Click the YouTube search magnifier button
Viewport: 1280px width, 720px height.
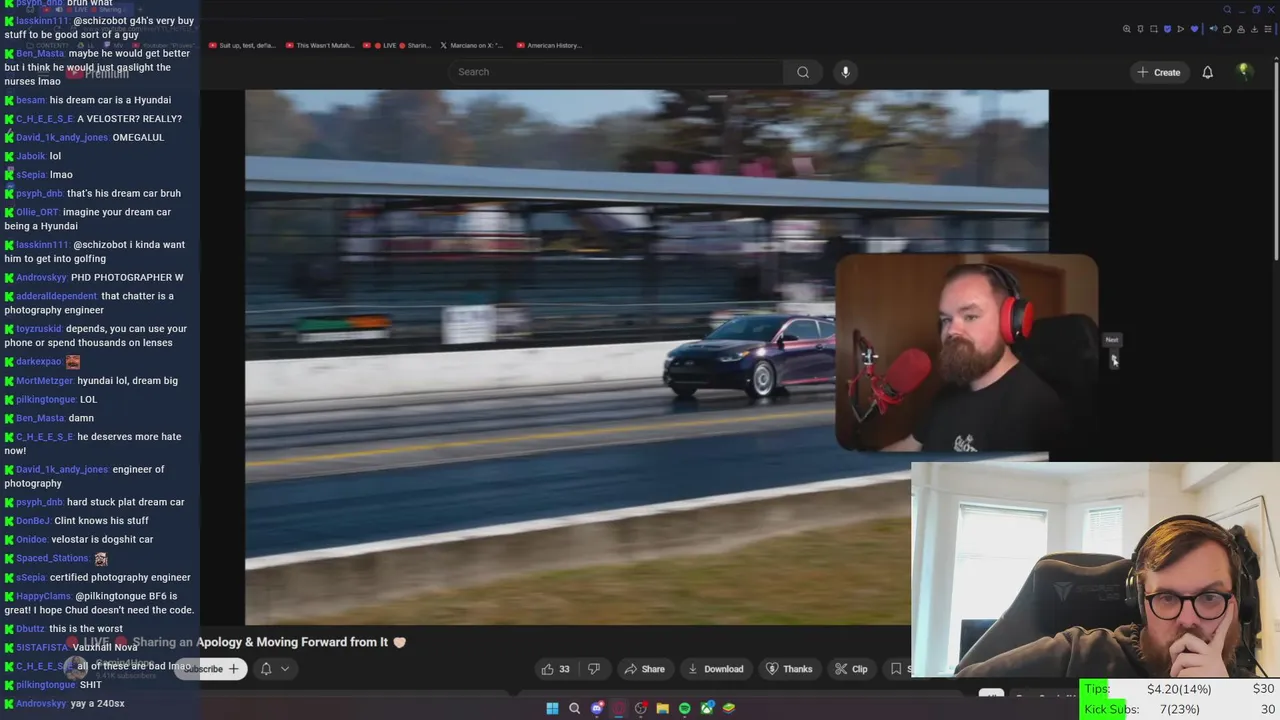(x=802, y=72)
